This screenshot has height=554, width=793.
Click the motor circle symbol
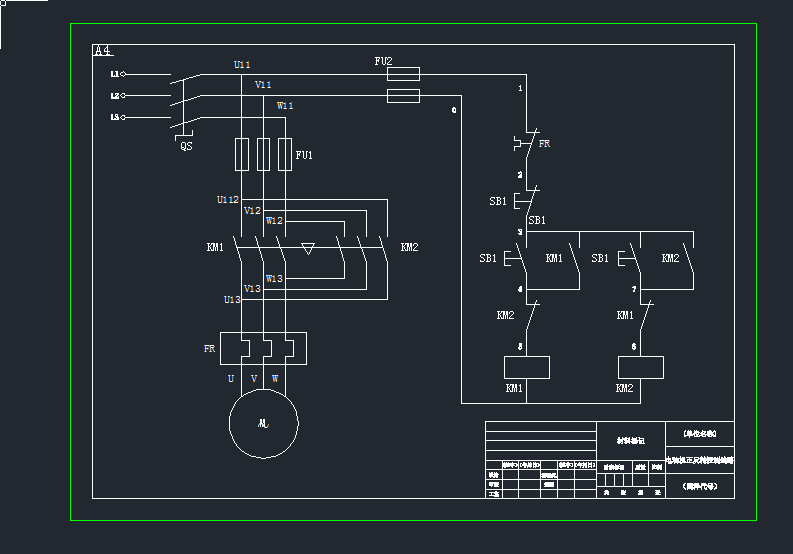[x=264, y=423]
